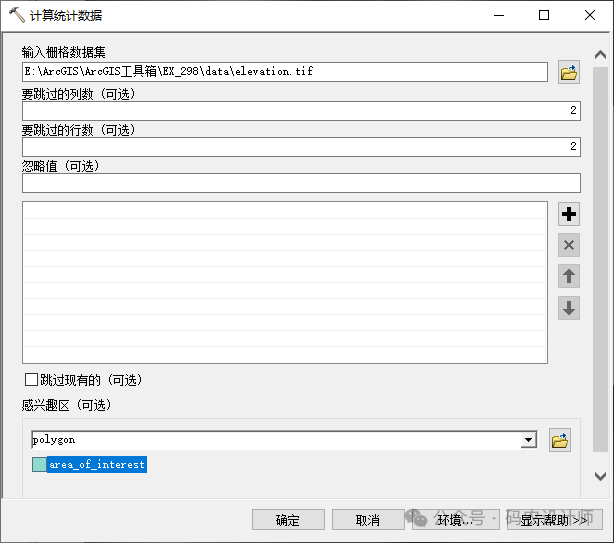Click the scrollbar down arrow in dialog
Image resolution: width=614 pixels, height=543 pixels.
point(601,477)
